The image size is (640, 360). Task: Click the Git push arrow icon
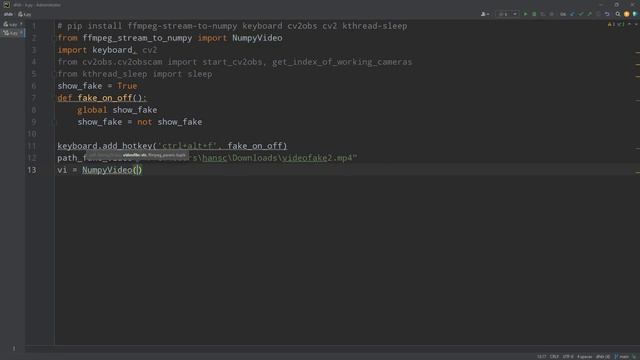tap(589, 14)
